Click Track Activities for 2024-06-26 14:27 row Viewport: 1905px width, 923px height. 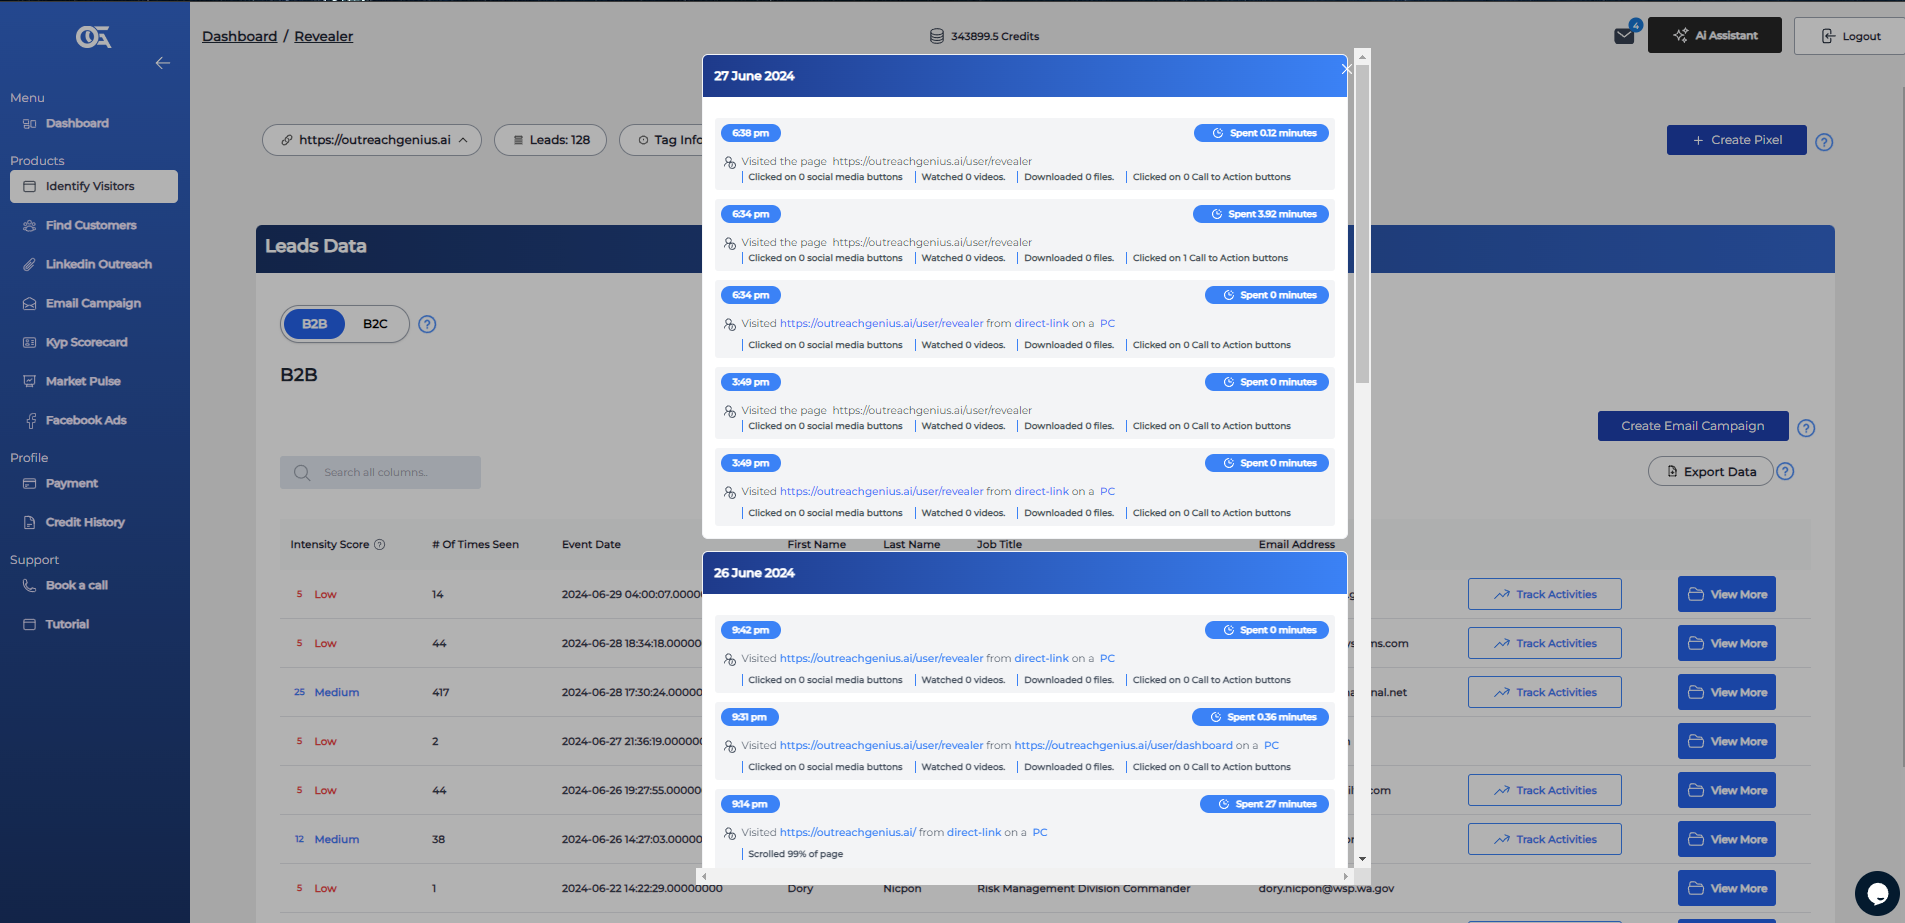(x=1545, y=839)
